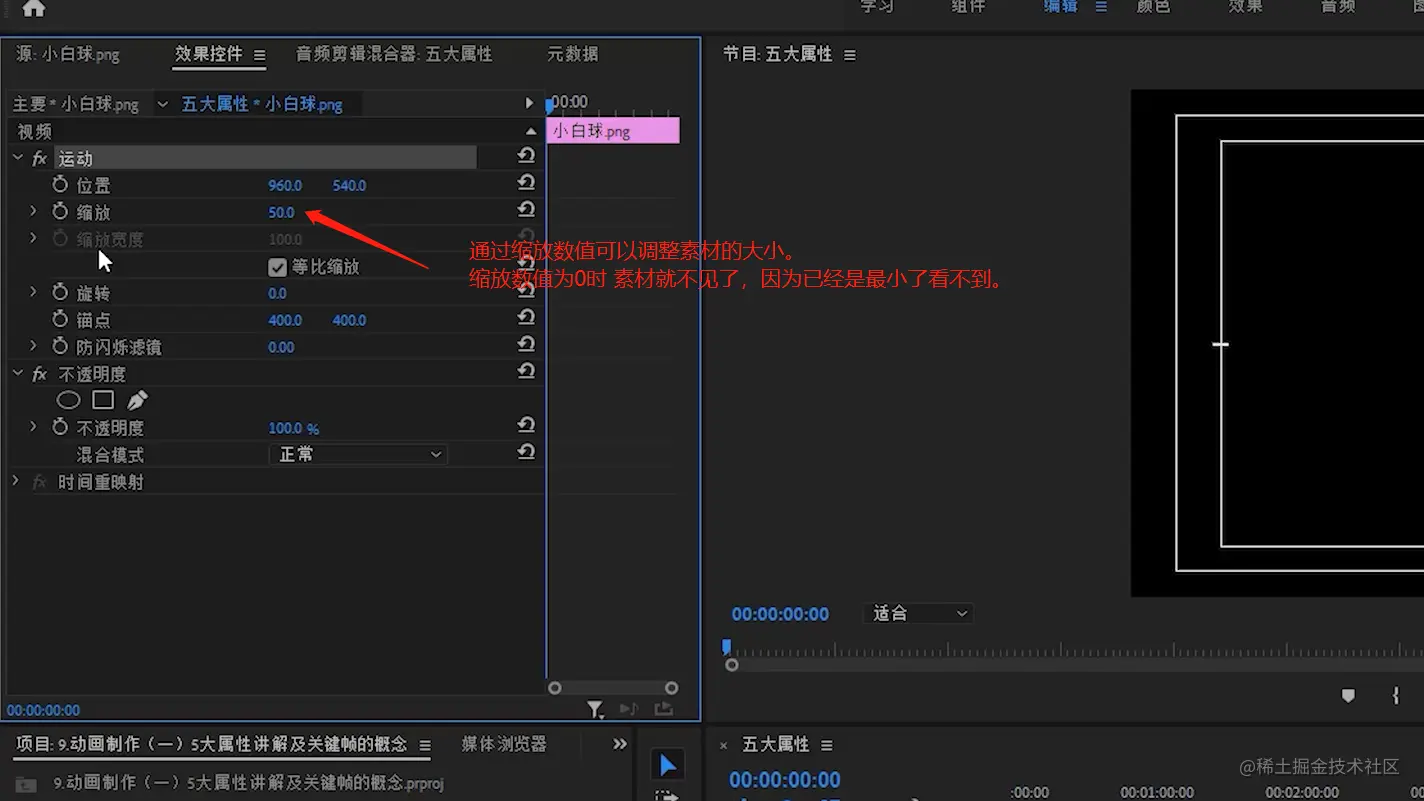Click the timeline panel timecode 00:00:00:00
Image resolution: width=1424 pixels, height=801 pixels.
(x=785, y=780)
